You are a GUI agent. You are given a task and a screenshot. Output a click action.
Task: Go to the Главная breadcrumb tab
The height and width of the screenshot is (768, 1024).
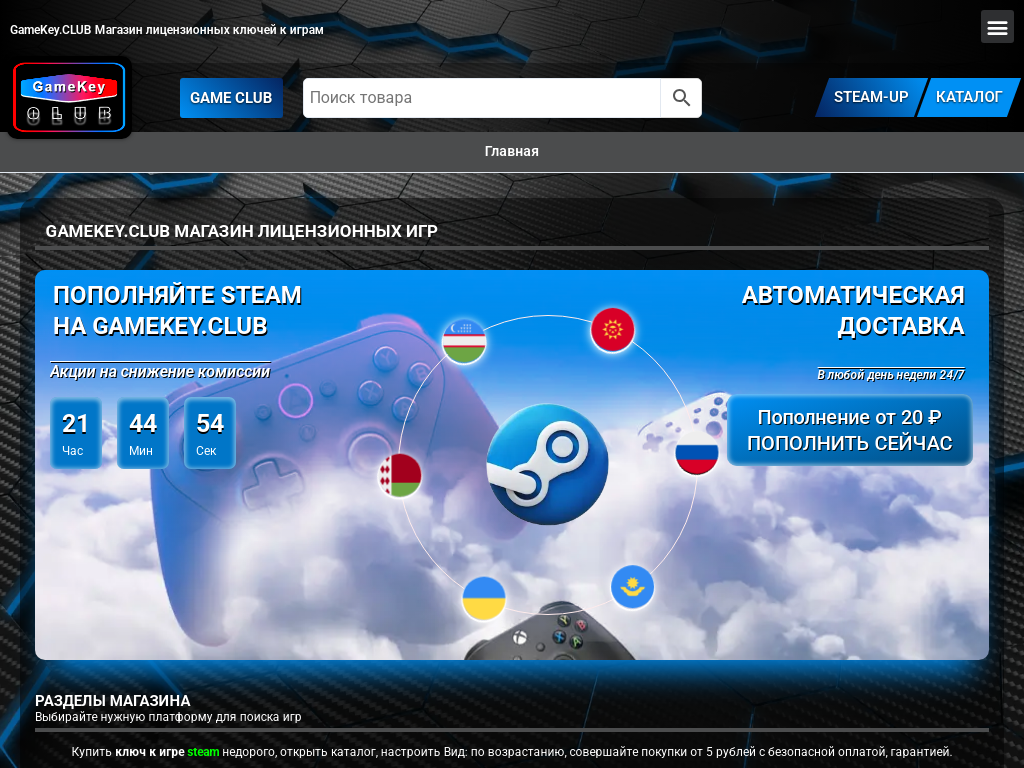[511, 152]
